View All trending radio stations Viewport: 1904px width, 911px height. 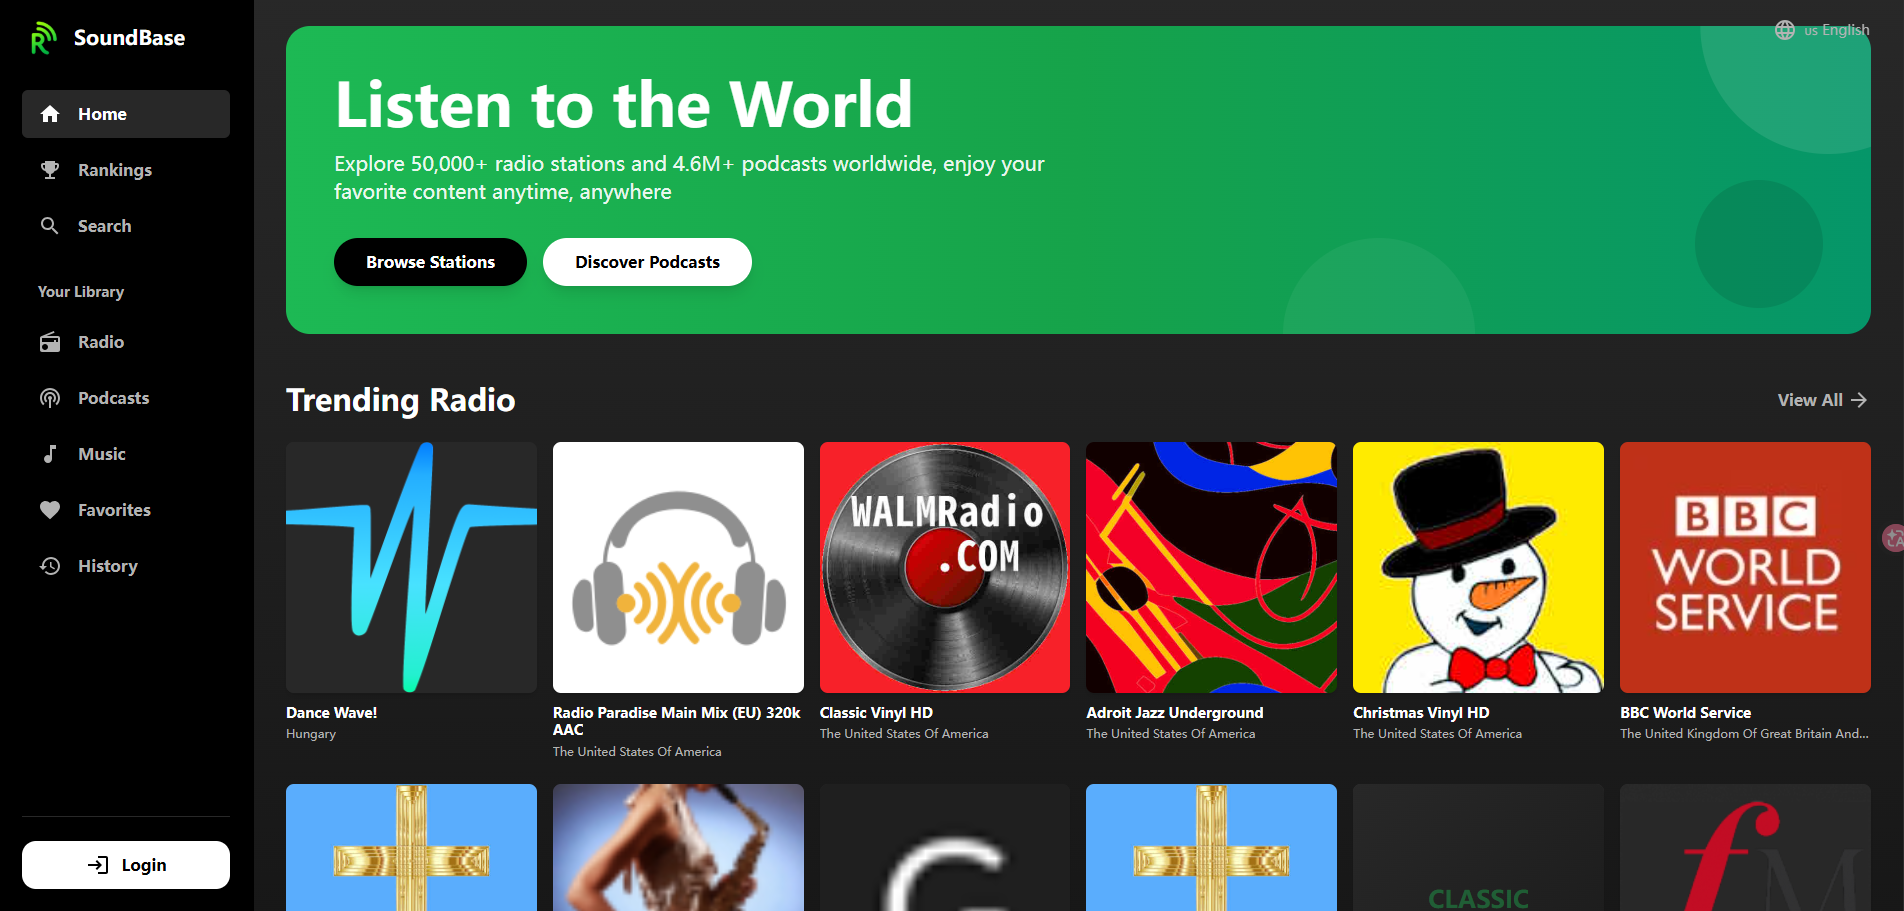[x=1821, y=399]
